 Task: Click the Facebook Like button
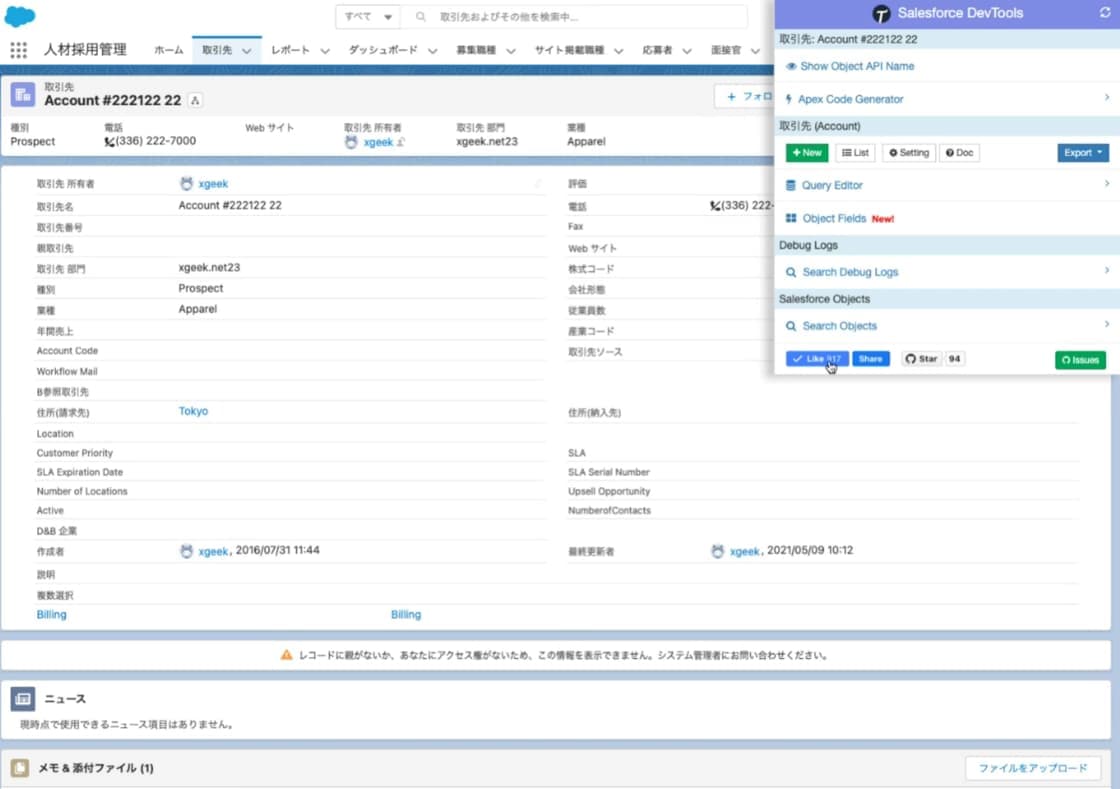pos(817,359)
